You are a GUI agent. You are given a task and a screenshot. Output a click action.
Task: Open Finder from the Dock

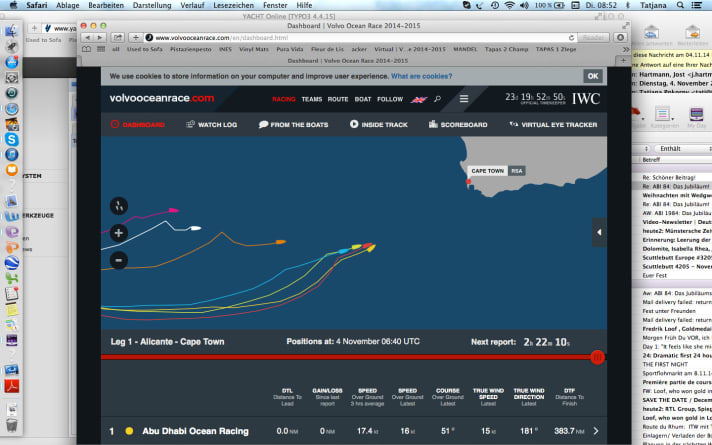(x=12, y=30)
